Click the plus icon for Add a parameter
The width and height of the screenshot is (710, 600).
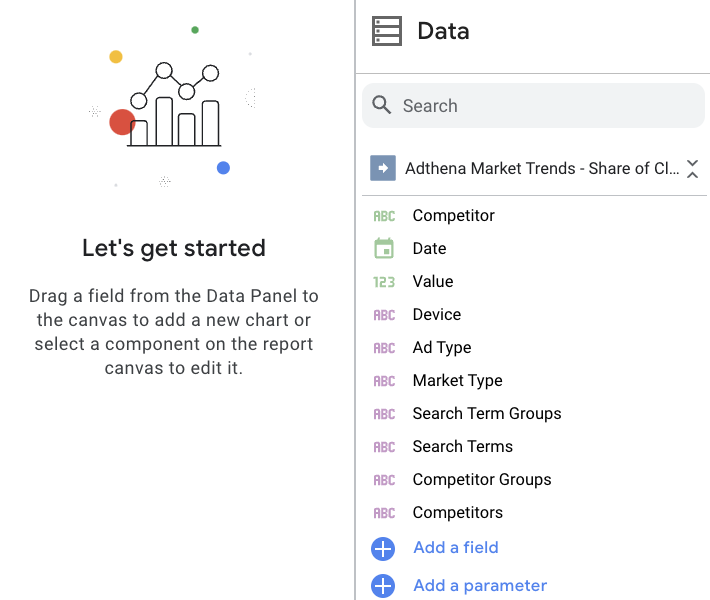(x=383, y=586)
